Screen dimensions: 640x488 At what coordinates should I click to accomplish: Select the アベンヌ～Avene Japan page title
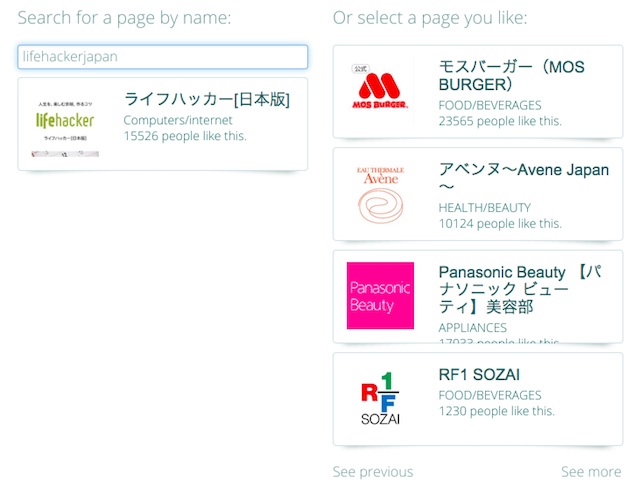tap(524, 178)
